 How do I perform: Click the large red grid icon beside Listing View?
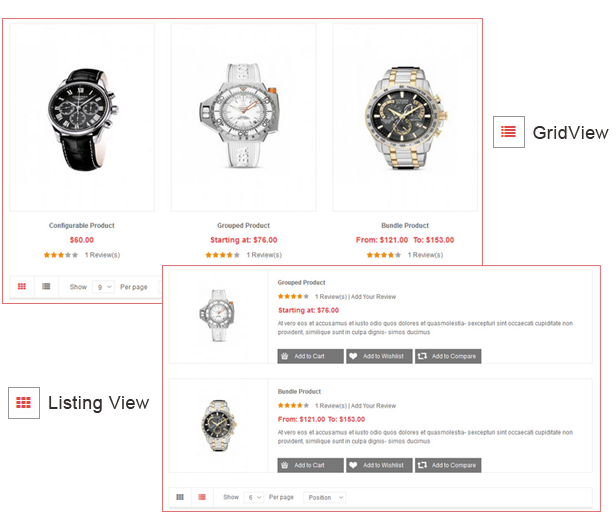coord(24,403)
